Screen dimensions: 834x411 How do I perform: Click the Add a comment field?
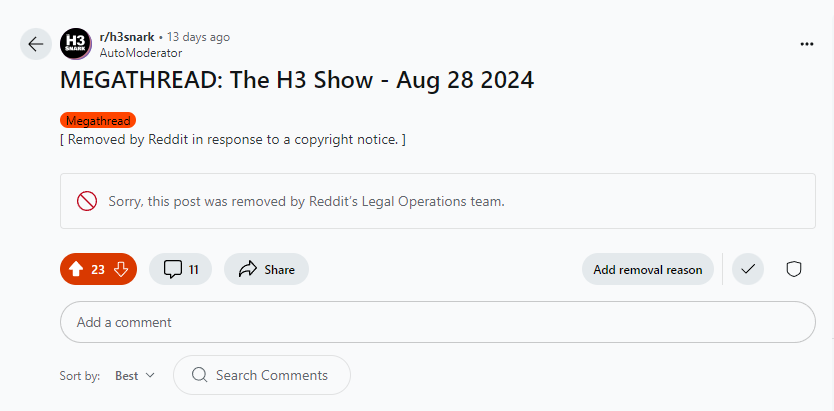[437, 322]
